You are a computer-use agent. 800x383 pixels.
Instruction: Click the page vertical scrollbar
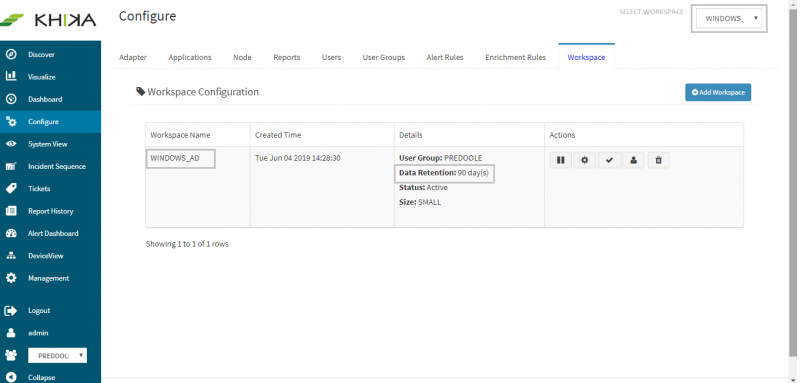click(x=793, y=178)
